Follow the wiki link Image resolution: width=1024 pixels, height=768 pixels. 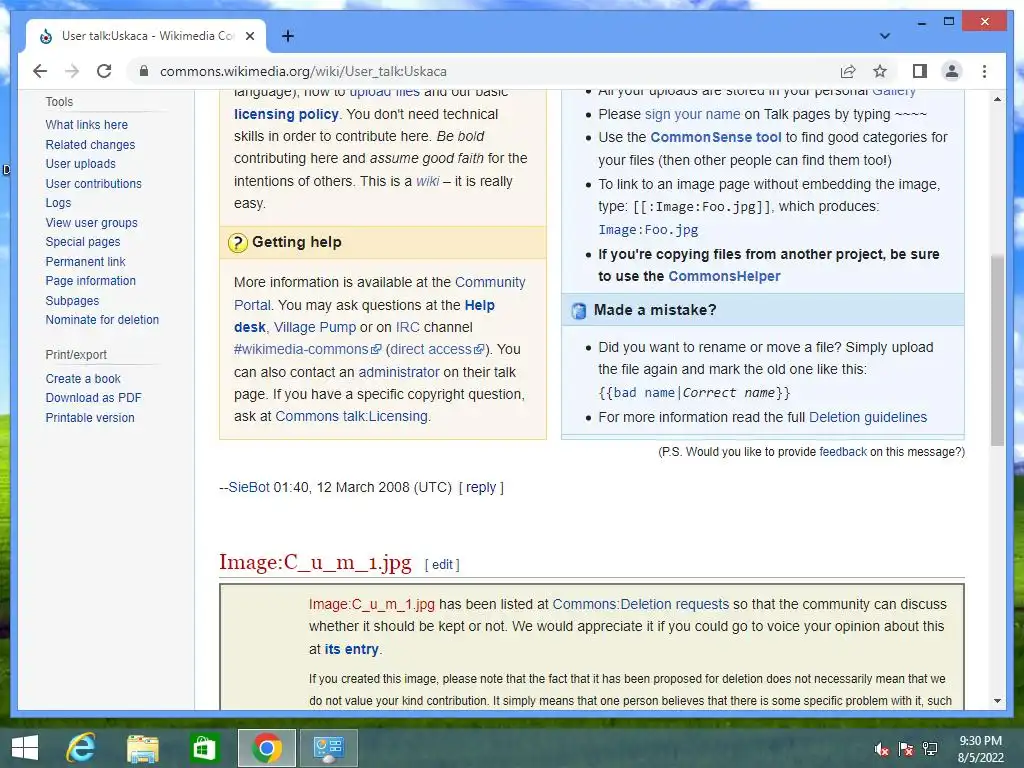(x=428, y=181)
